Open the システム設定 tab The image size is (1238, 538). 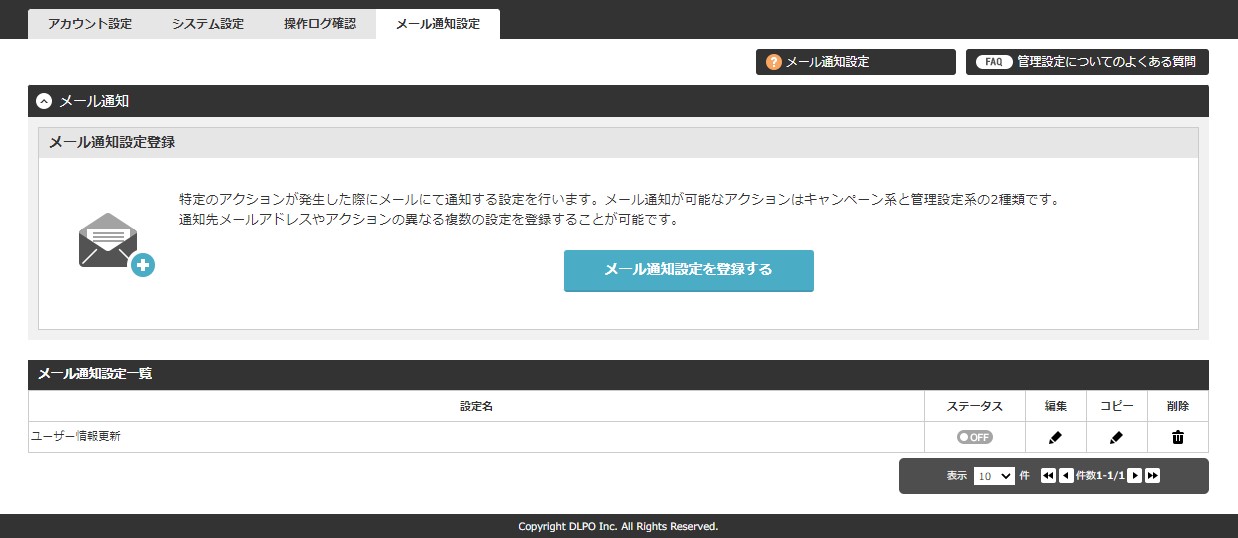pos(208,24)
